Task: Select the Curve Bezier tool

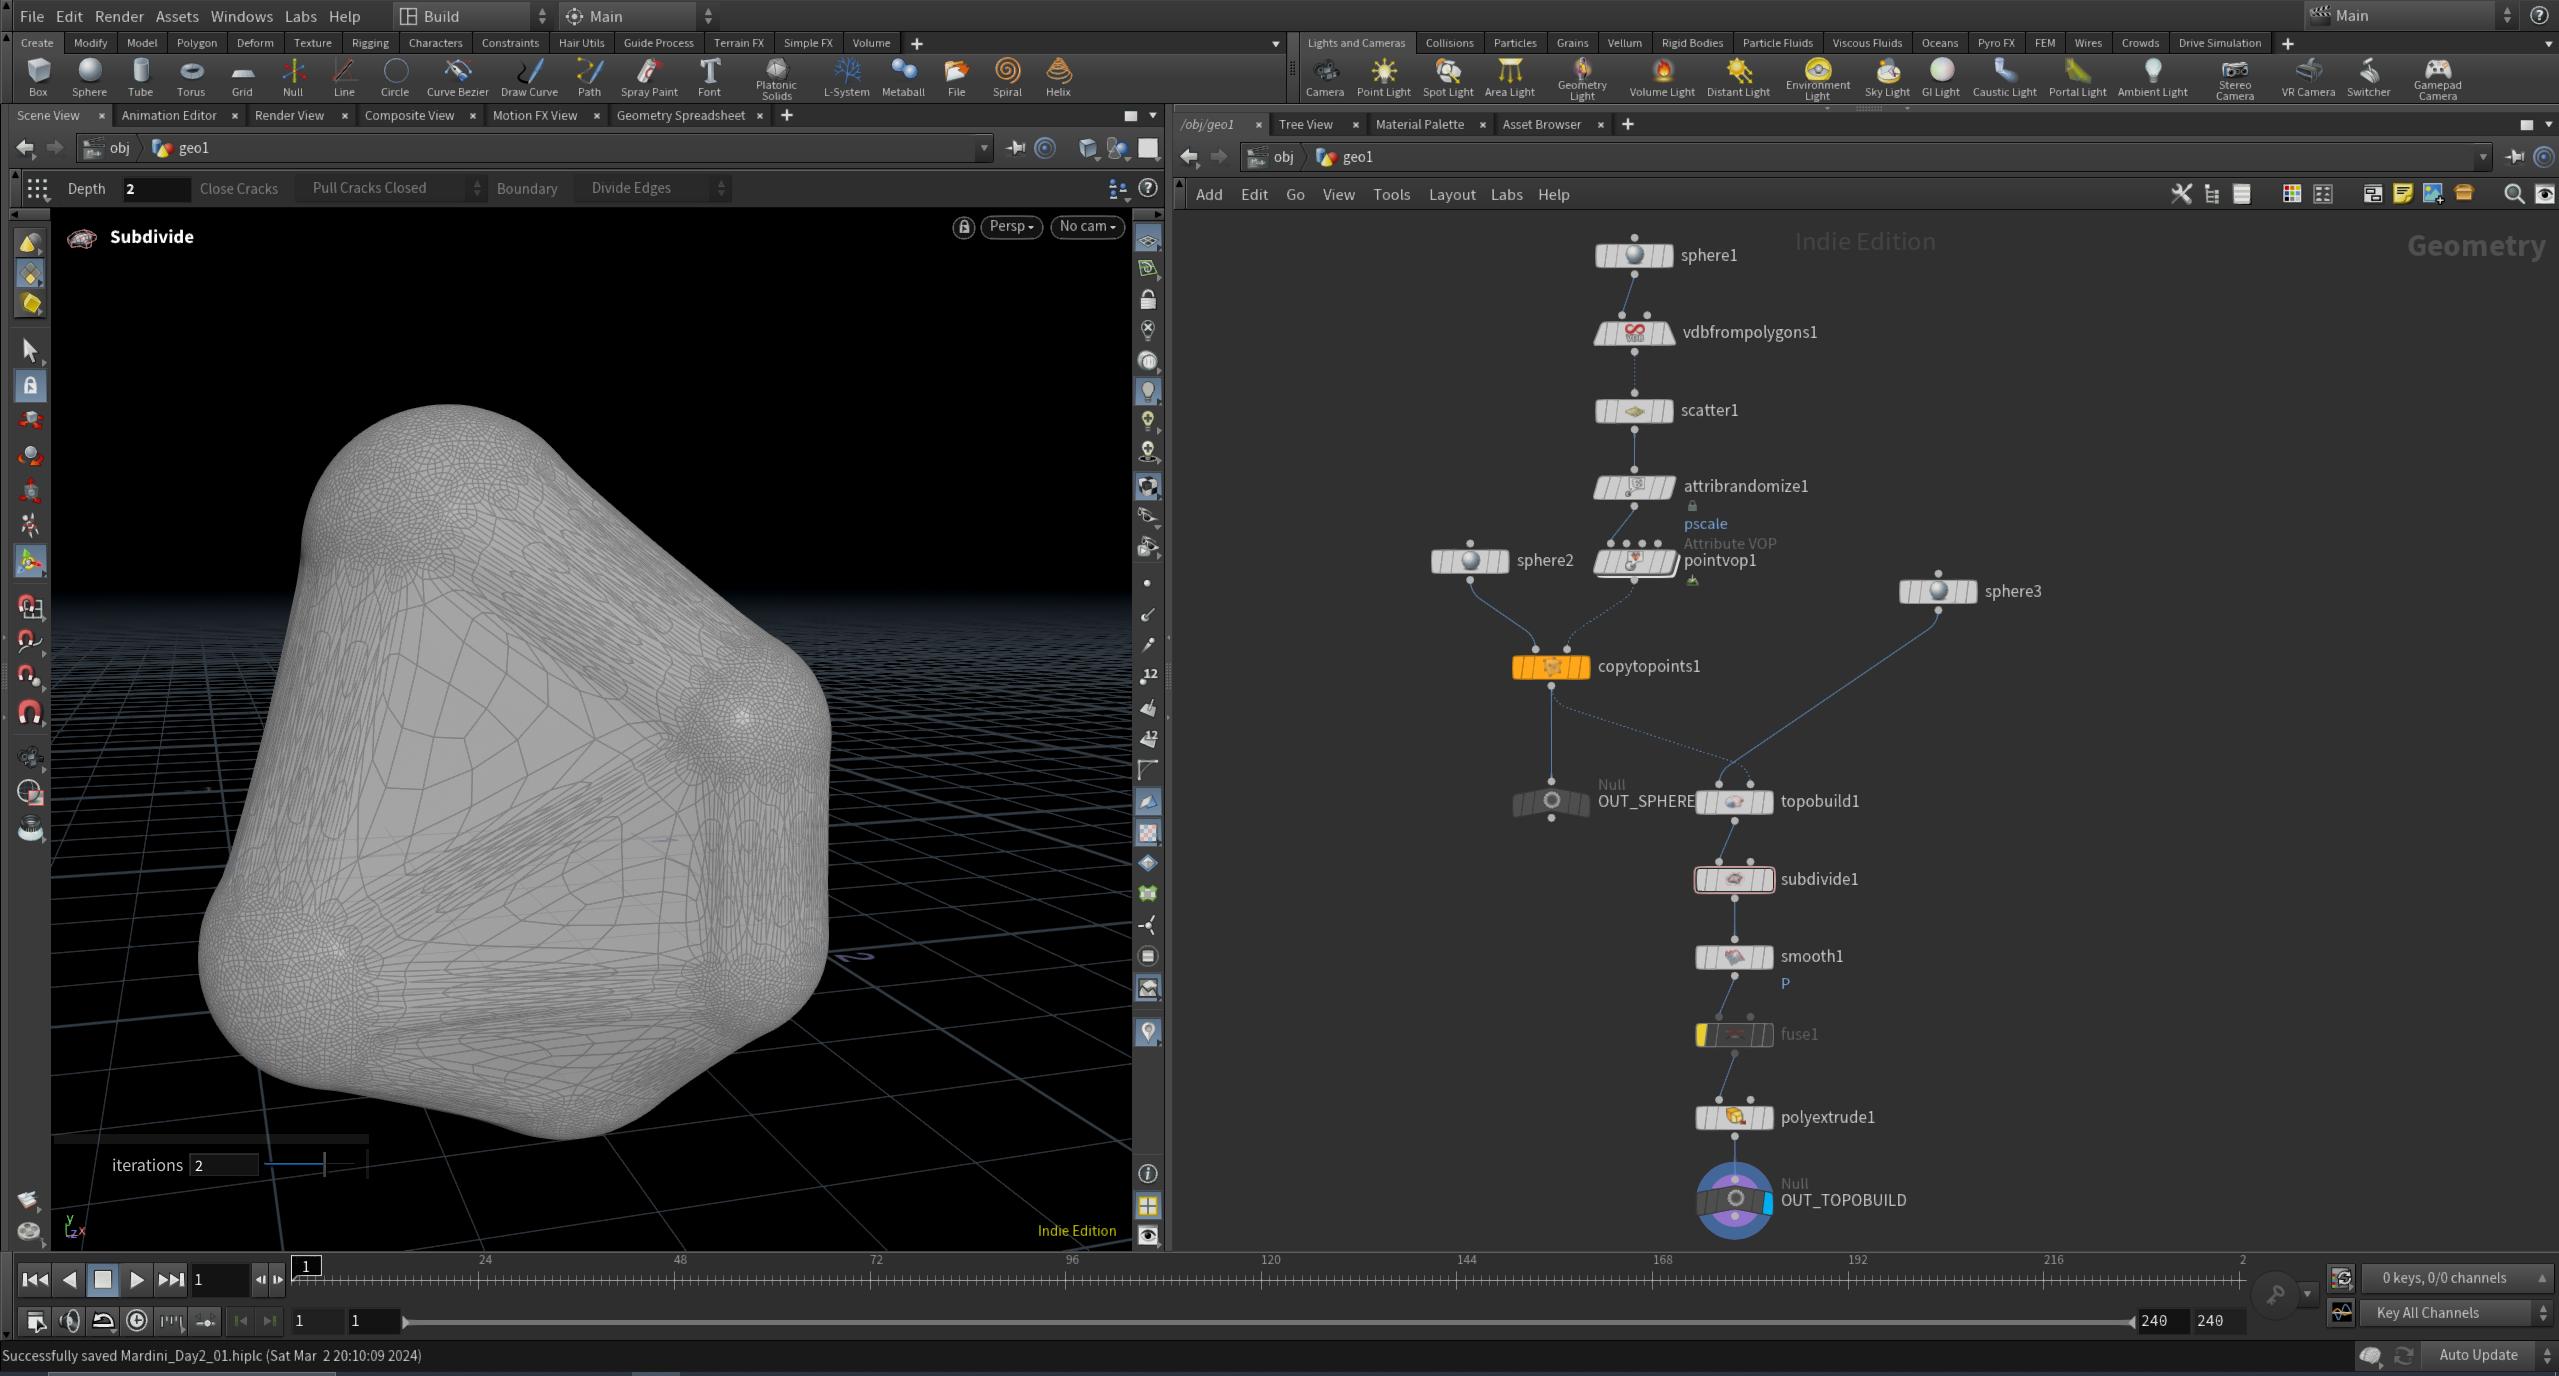Action: (457, 77)
